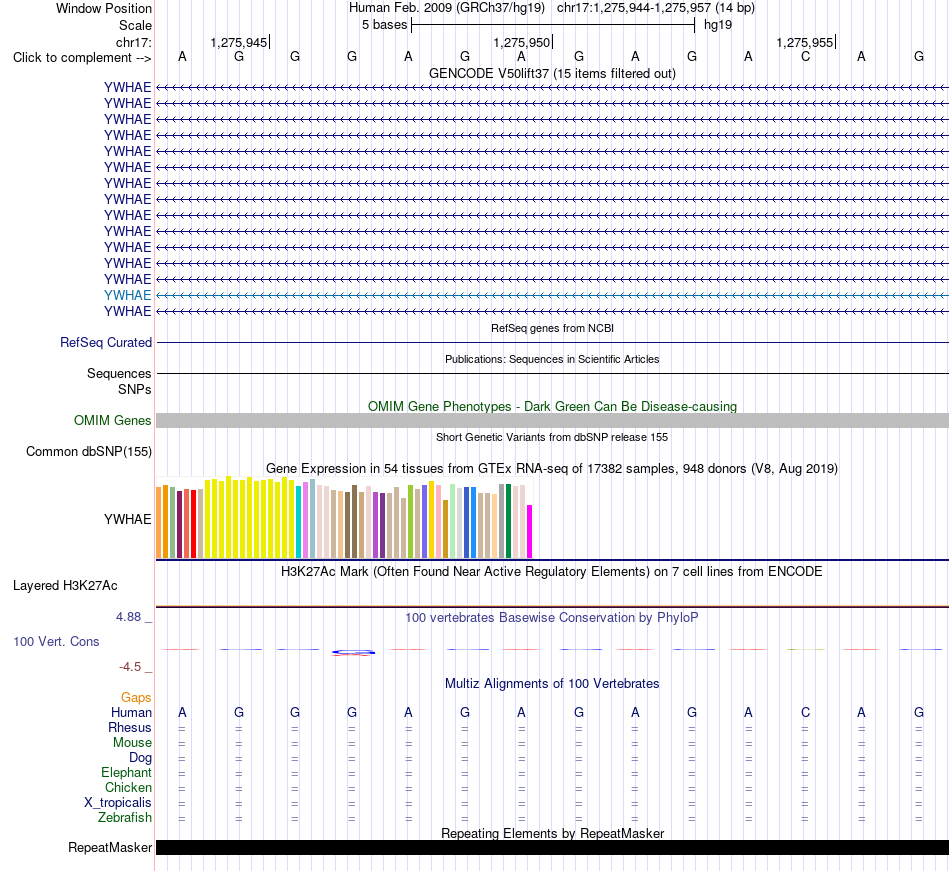The image size is (950, 871).
Task: Click the 'Click to complement -->' label
Action: pos(82,58)
